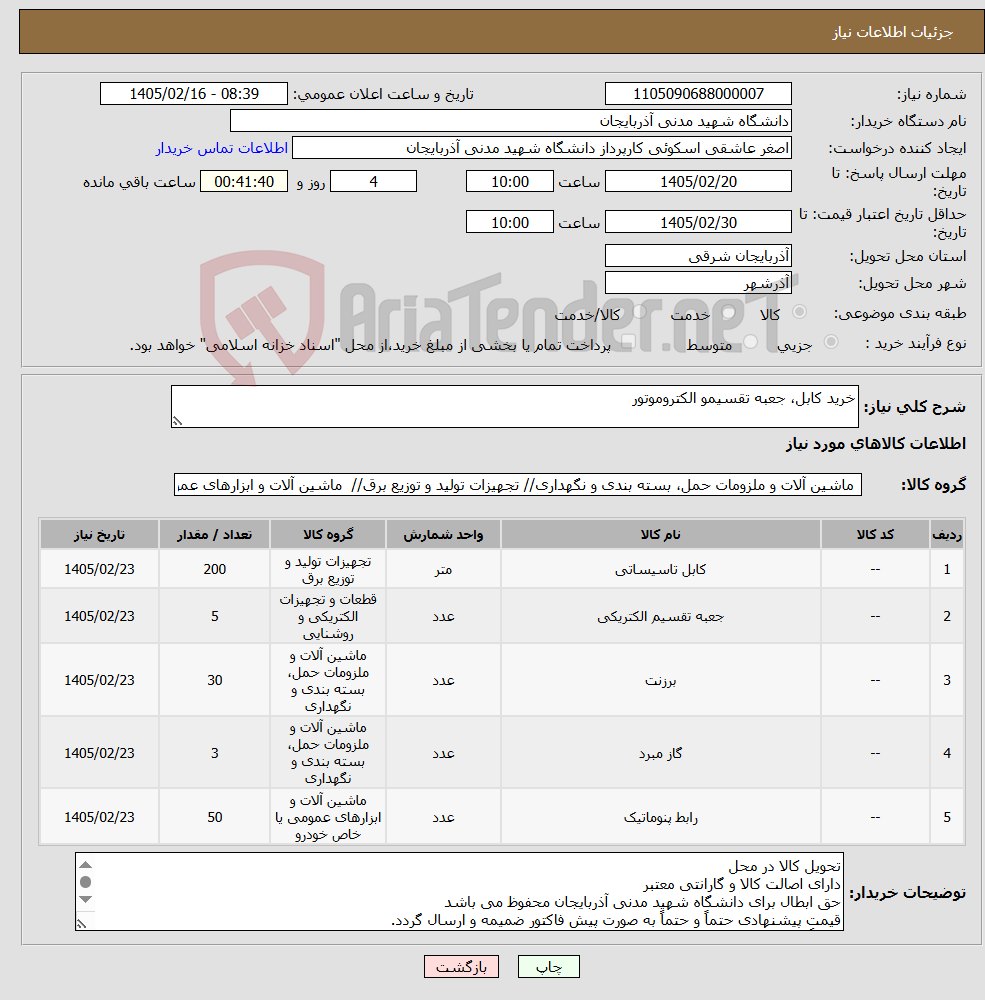Click need date in گاز مبرد row
This screenshot has height=1000, width=985.
click(99, 753)
